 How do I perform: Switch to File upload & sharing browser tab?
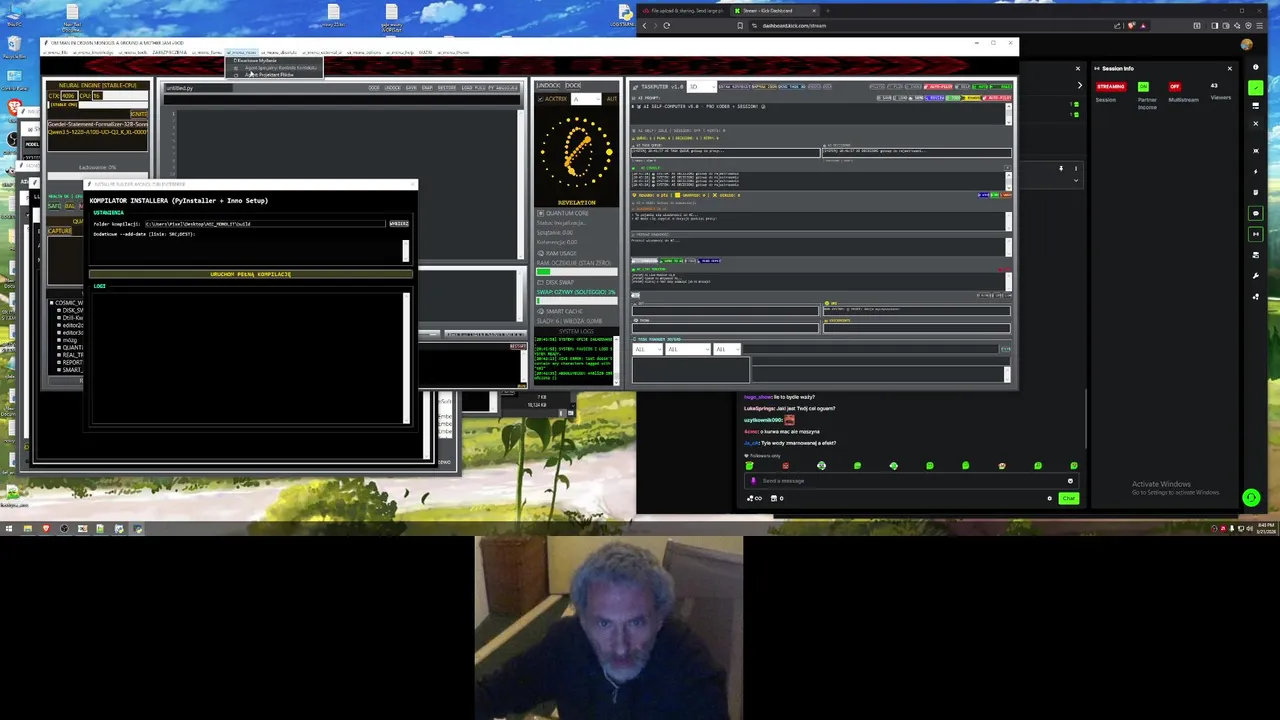tap(684, 11)
